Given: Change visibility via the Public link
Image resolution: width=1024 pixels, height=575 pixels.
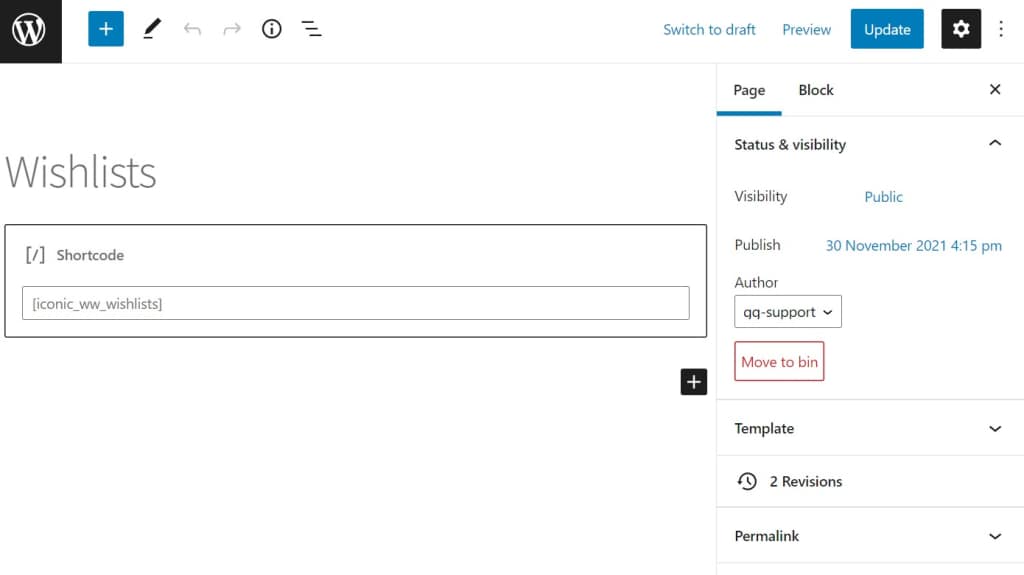Looking at the screenshot, I should [x=883, y=197].
